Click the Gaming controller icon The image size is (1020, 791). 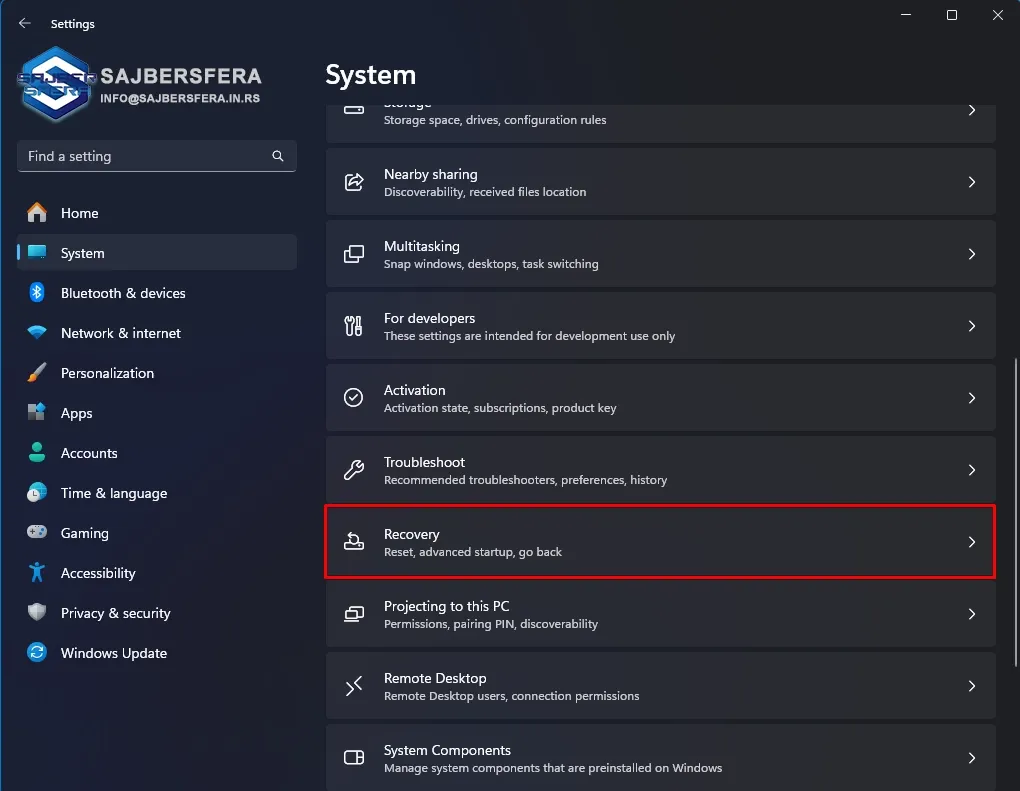click(x=37, y=533)
